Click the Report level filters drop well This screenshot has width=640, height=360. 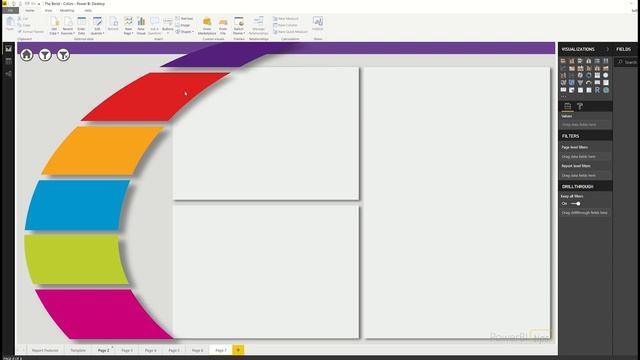(x=585, y=175)
